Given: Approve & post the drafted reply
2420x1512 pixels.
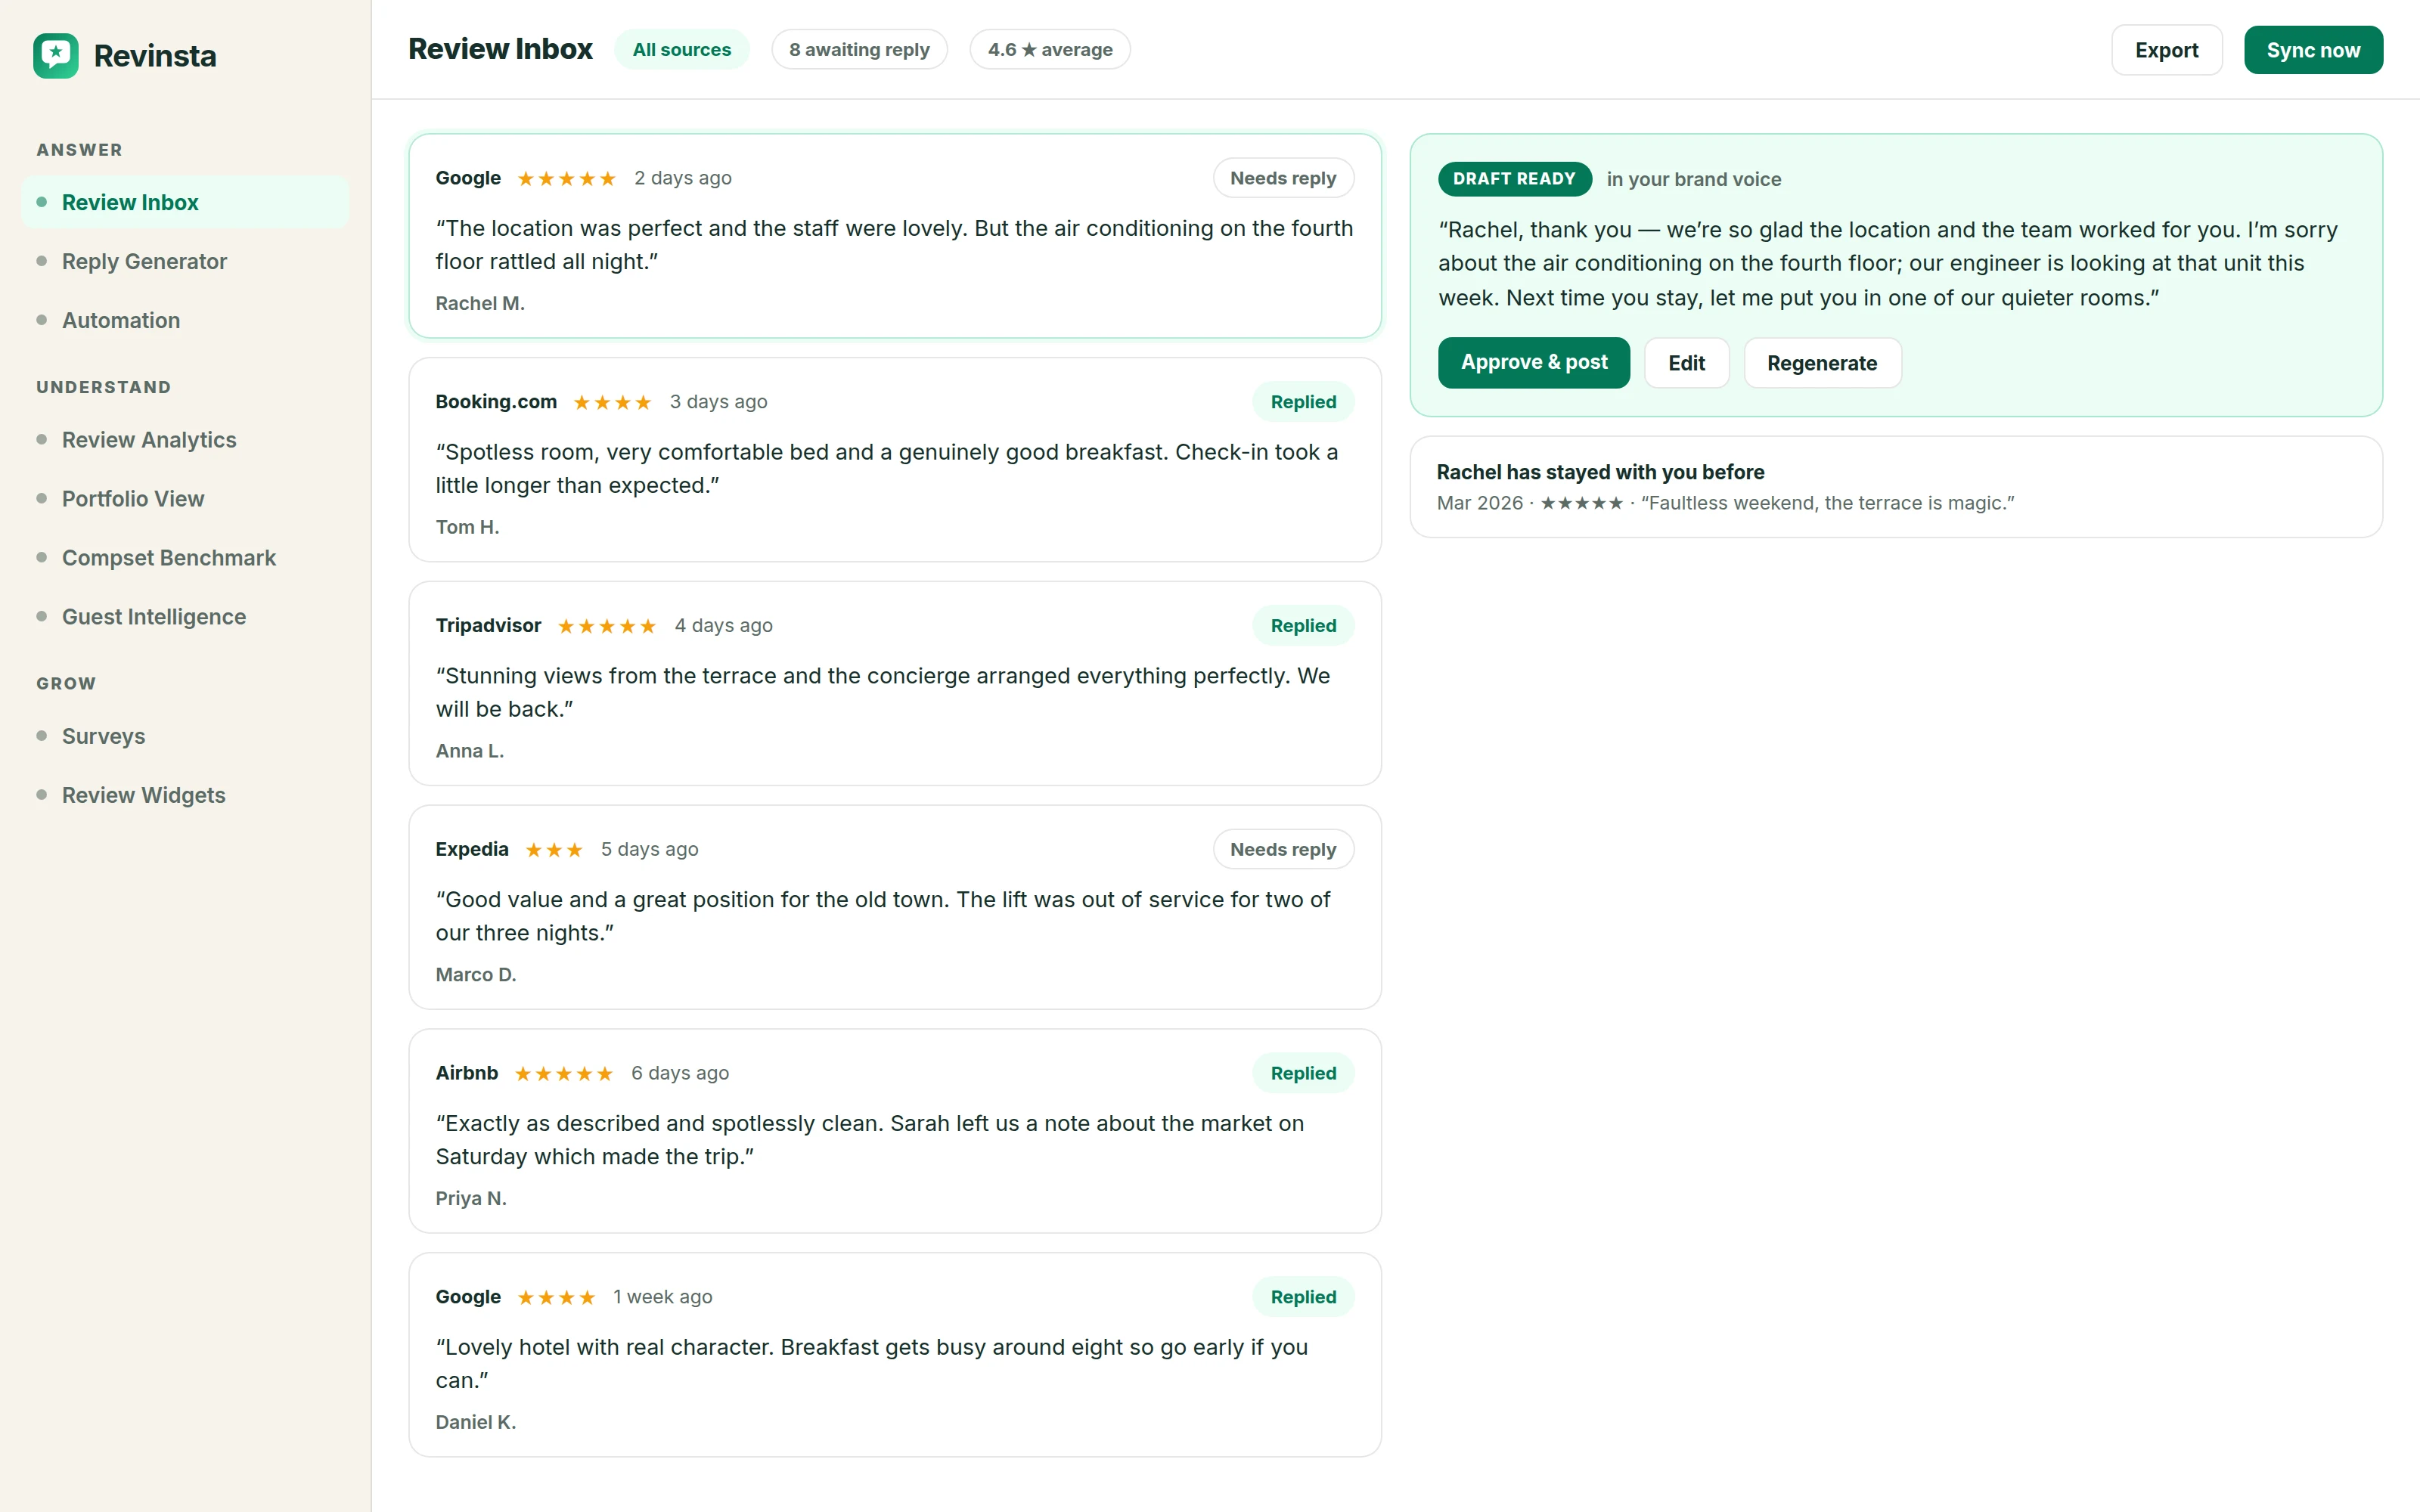Looking at the screenshot, I should click(x=1534, y=362).
